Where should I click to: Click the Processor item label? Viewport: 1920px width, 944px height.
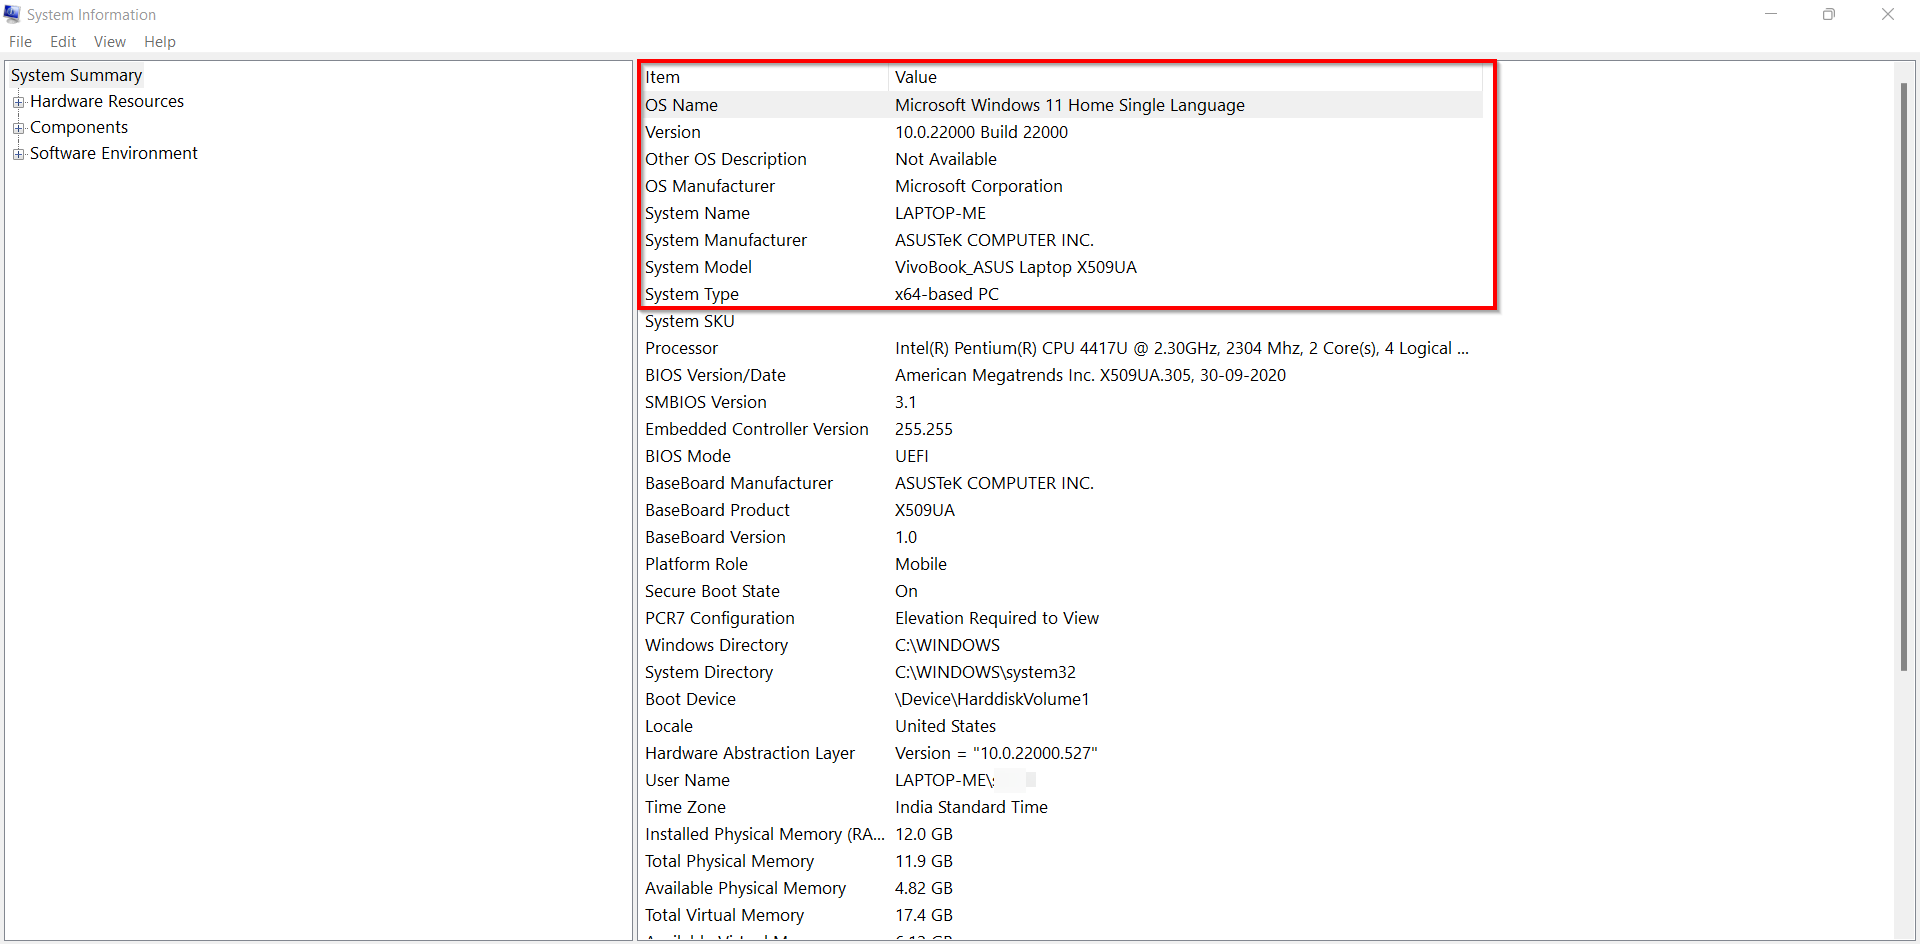(681, 348)
